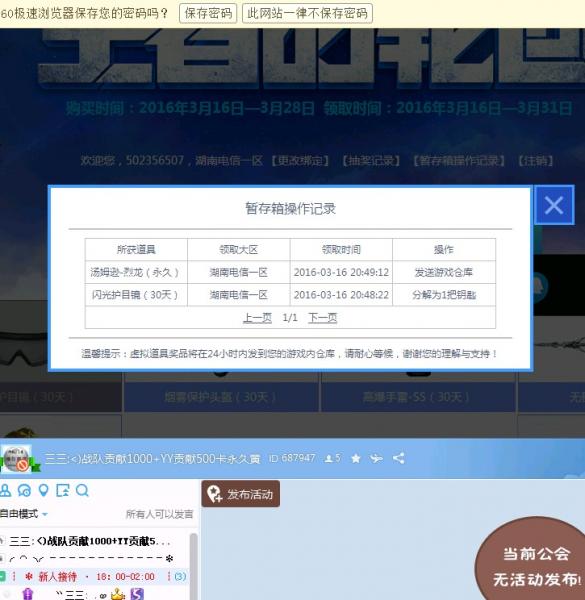Click the 保存密码 button
The width and height of the screenshot is (585, 600).
[x=208, y=13]
